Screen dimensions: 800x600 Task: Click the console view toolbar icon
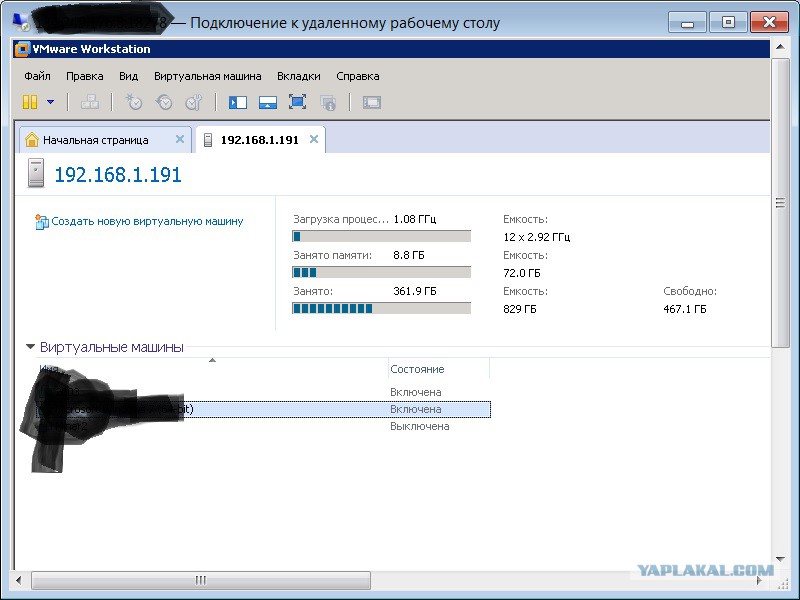pyautogui.click(x=372, y=103)
